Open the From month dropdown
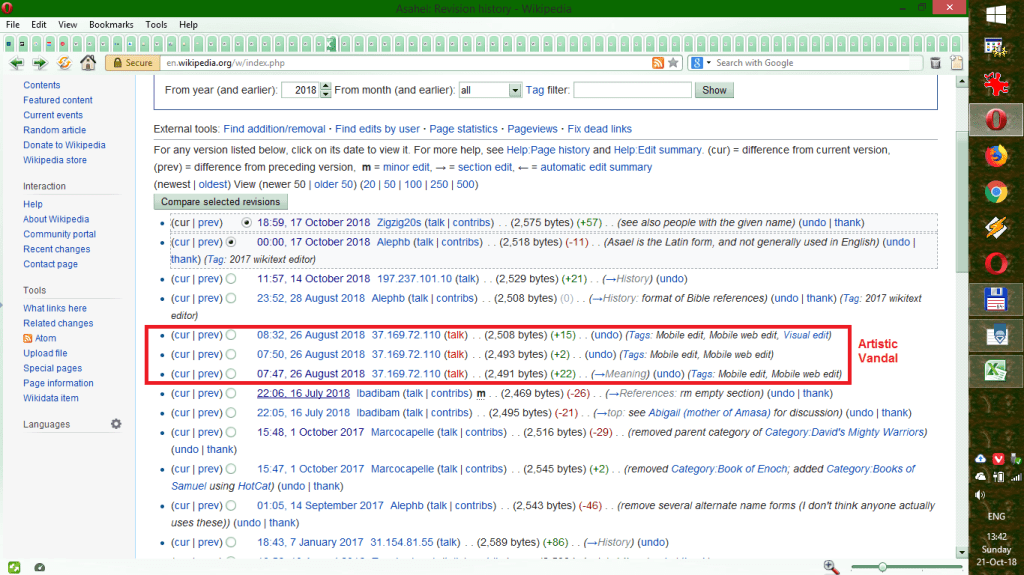The width and height of the screenshot is (1024, 575). click(x=515, y=90)
